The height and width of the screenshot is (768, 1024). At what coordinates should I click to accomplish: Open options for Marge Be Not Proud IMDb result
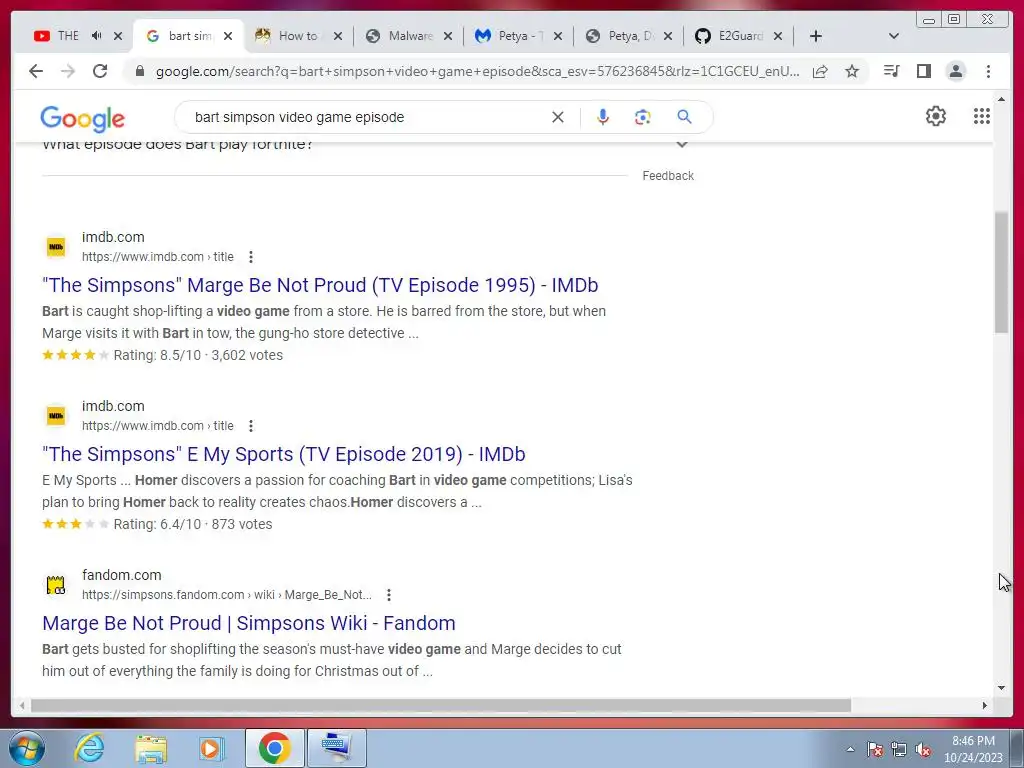(x=251, y=257)
